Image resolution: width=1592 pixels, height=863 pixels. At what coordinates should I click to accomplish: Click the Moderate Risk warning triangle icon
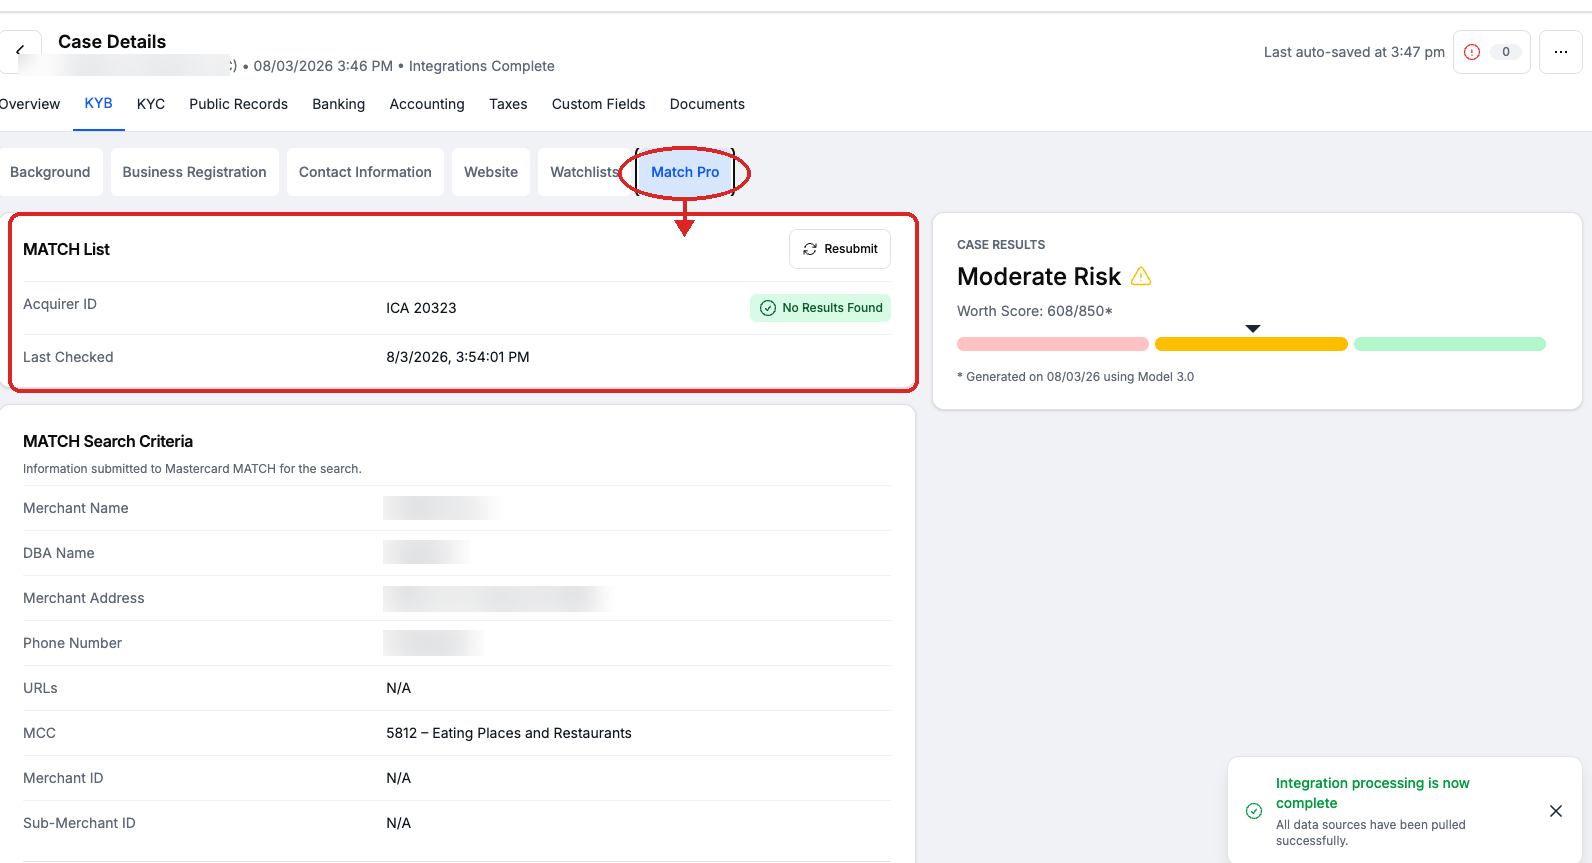(1141, 276)
